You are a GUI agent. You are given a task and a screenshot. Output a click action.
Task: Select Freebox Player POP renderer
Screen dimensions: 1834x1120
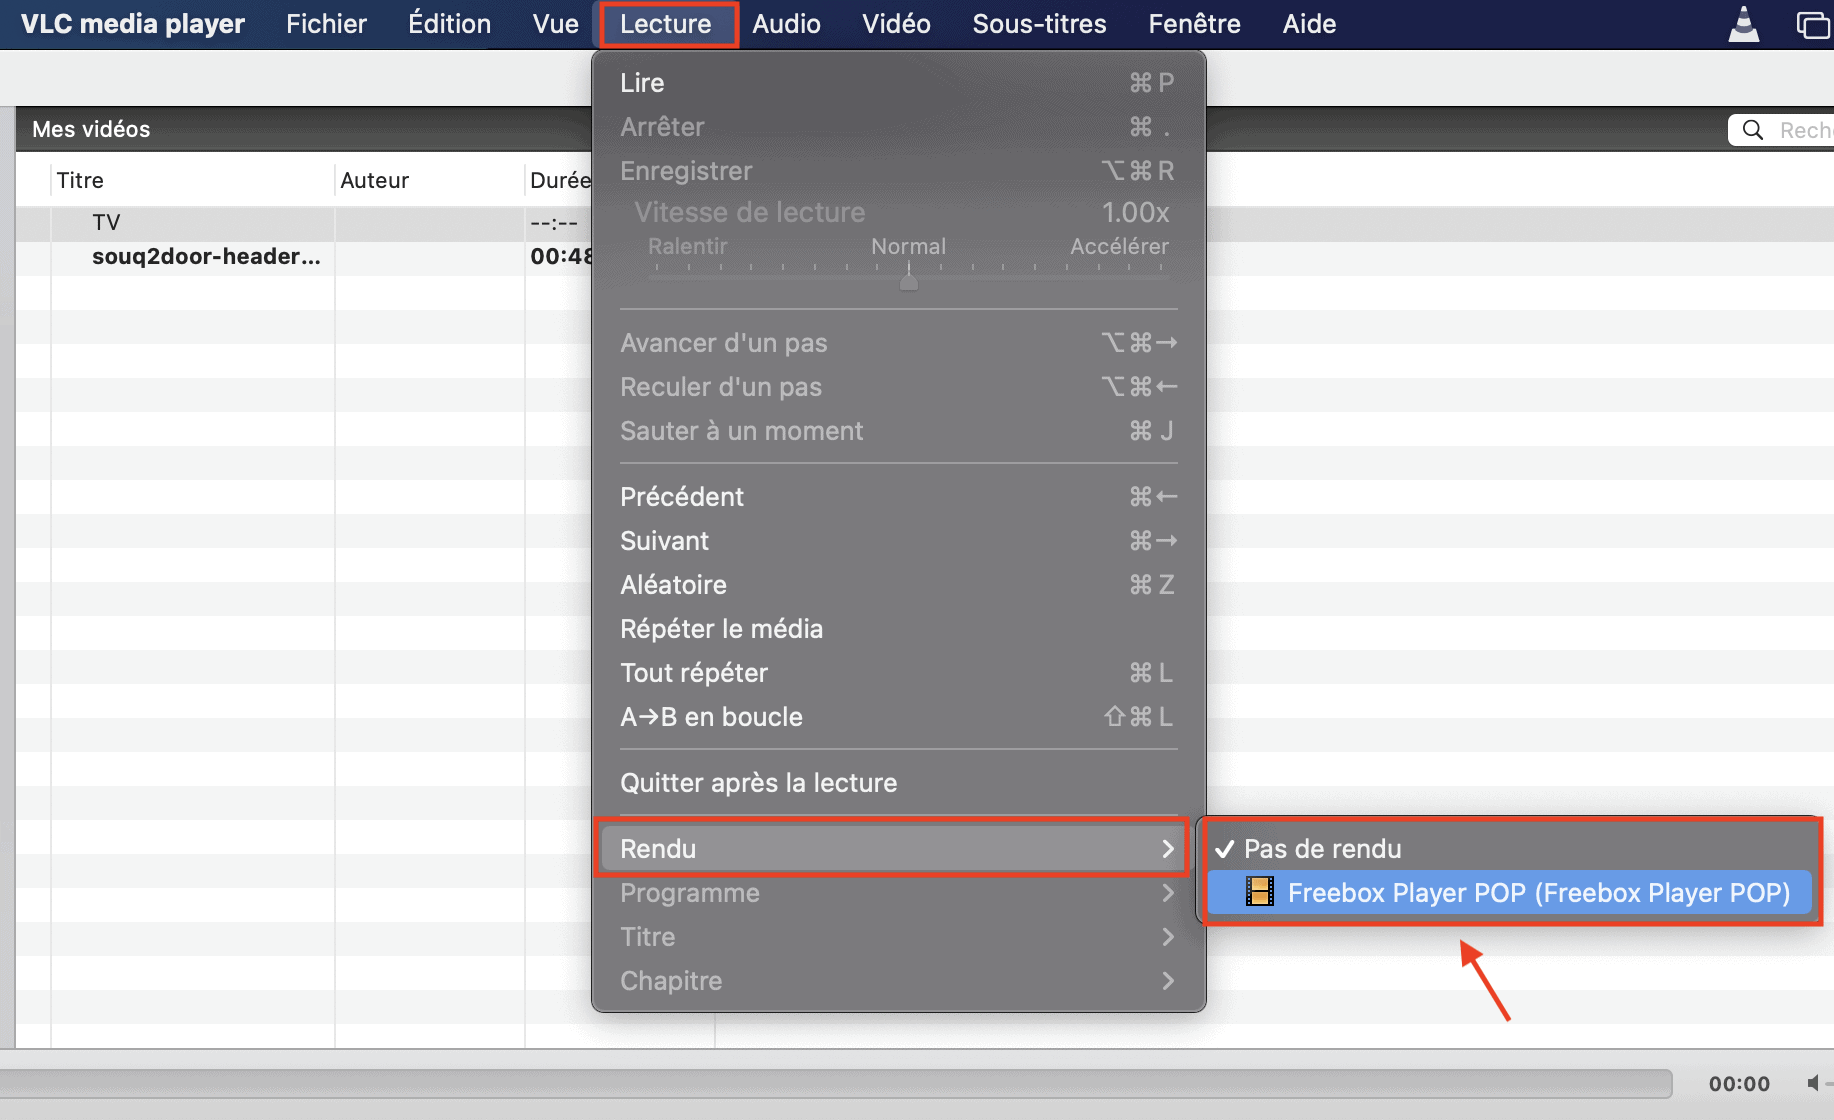(1510, 893)
